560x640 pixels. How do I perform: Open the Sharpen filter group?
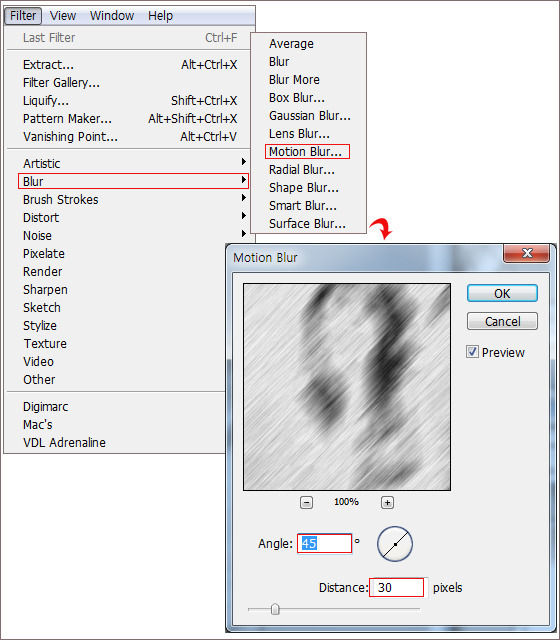[x=45, y=289]
